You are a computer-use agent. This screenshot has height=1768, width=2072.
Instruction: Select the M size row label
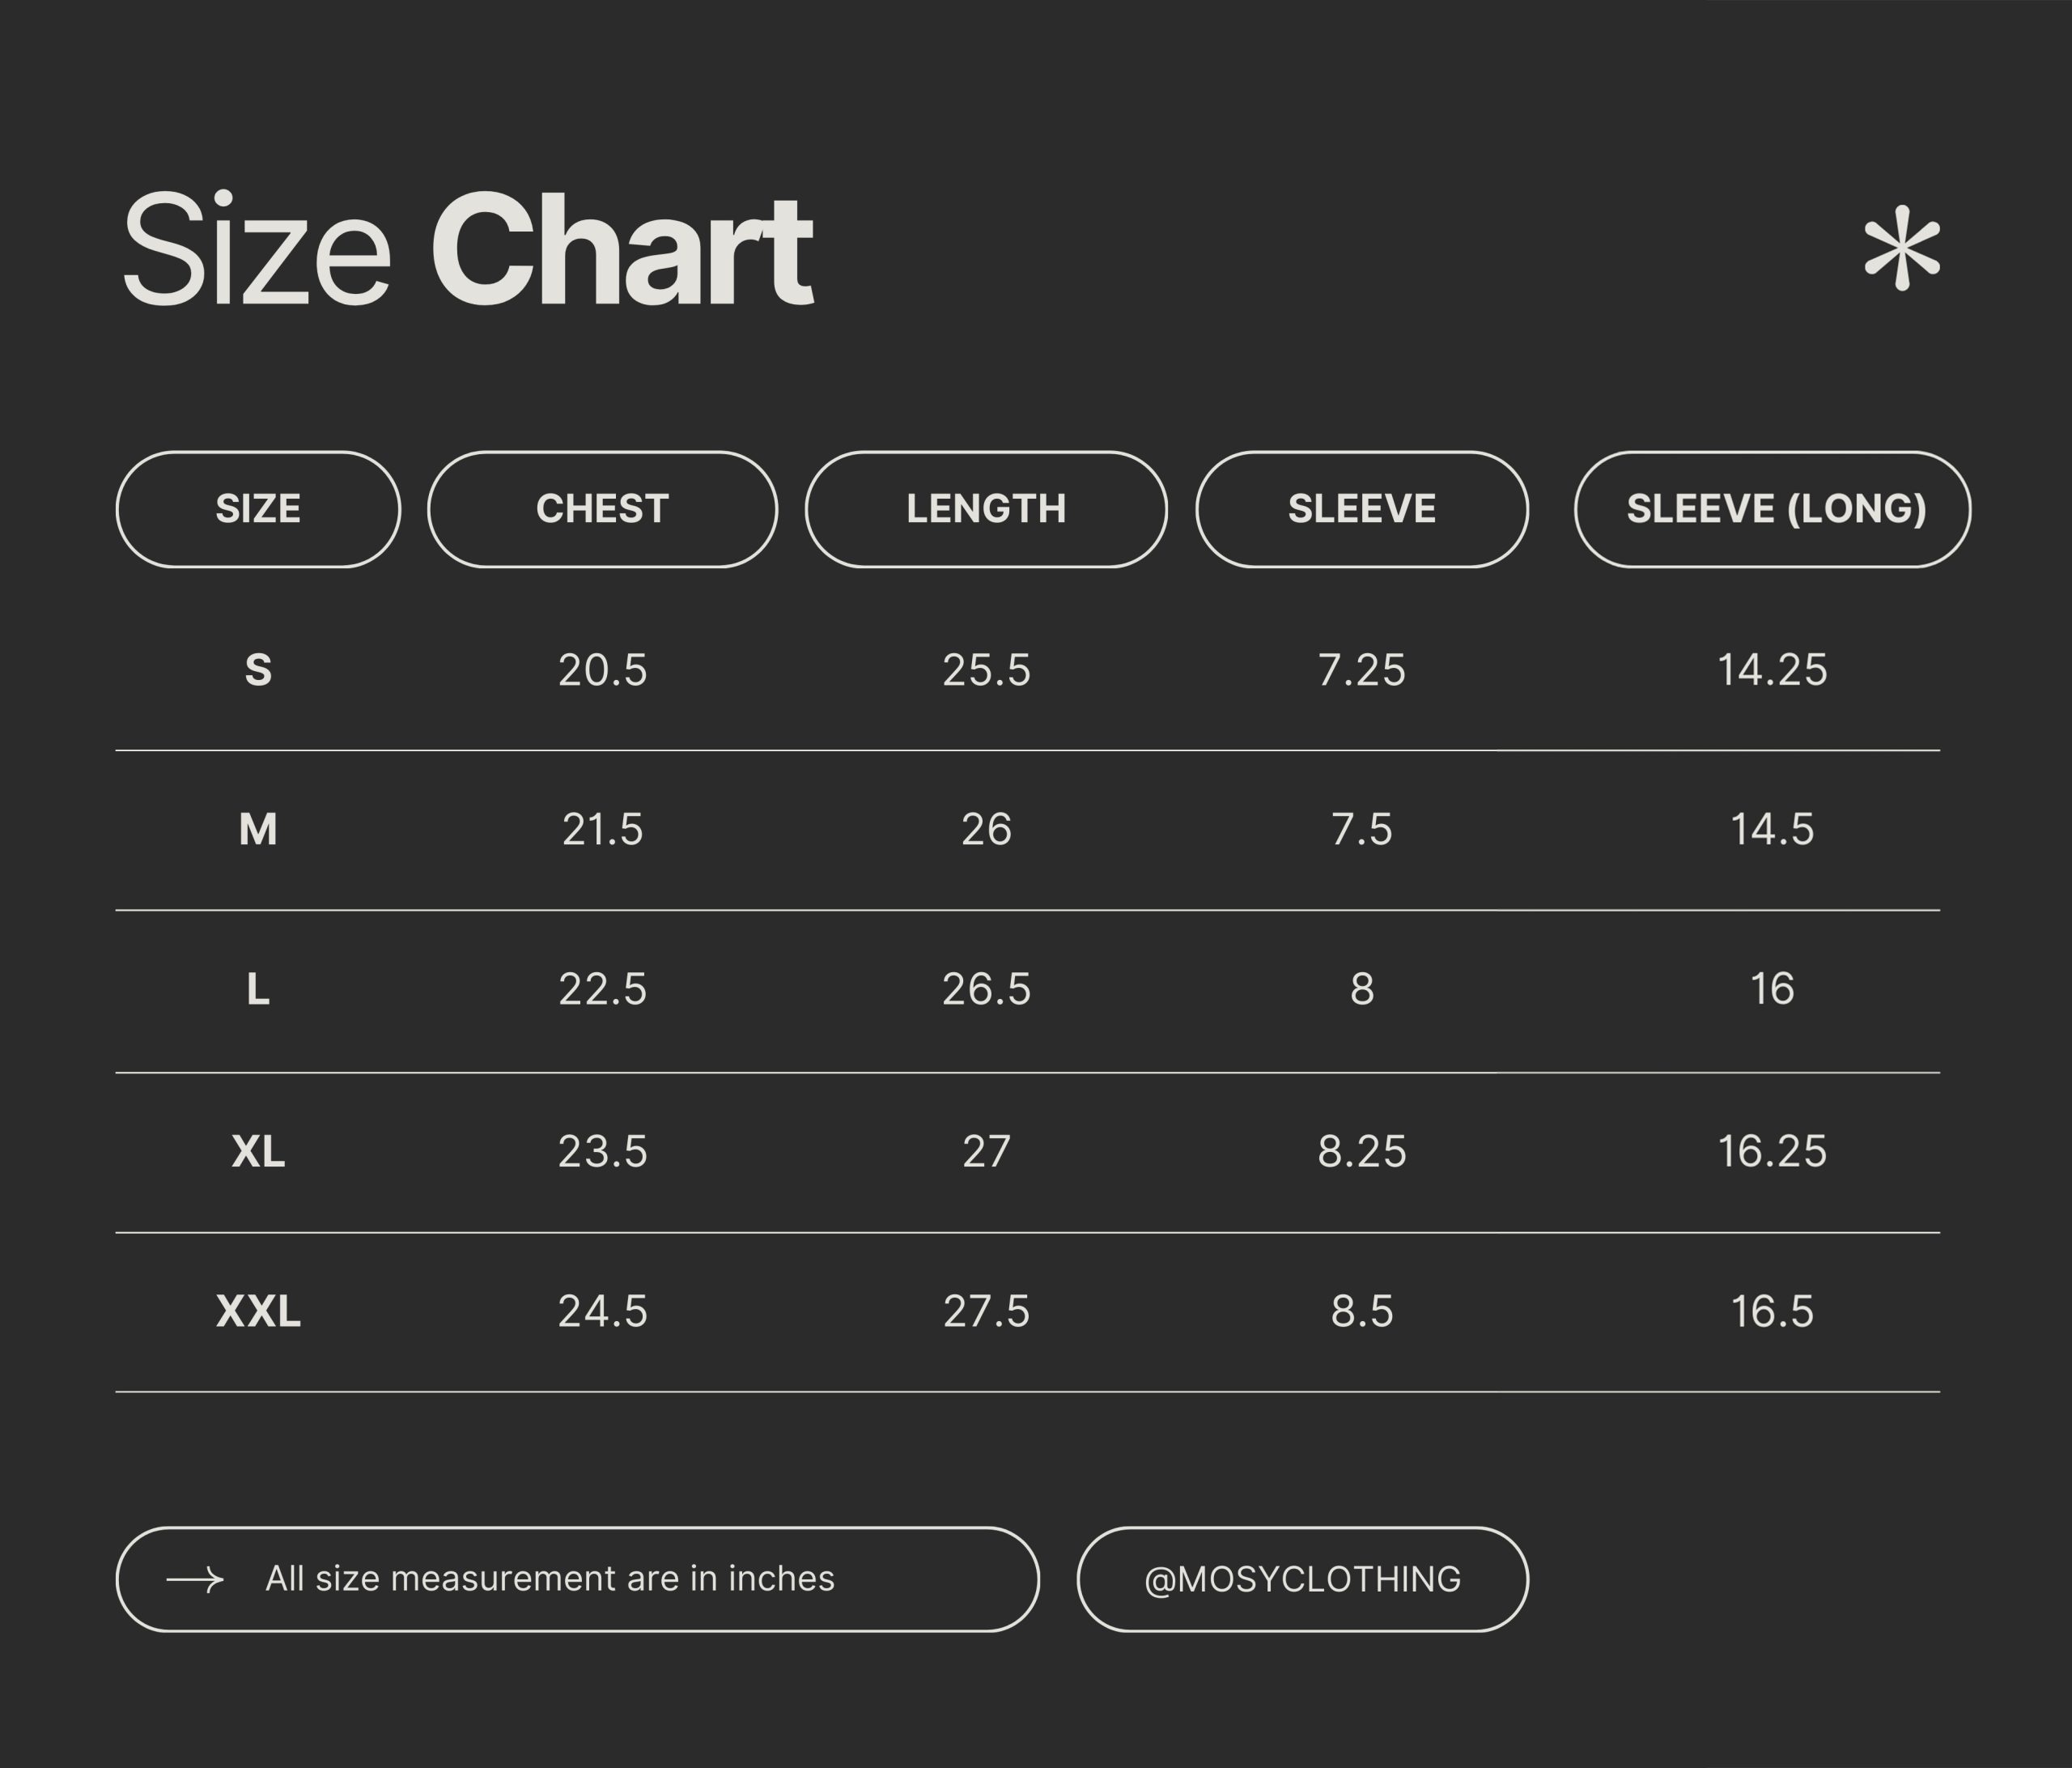click(x=258, y=830)
